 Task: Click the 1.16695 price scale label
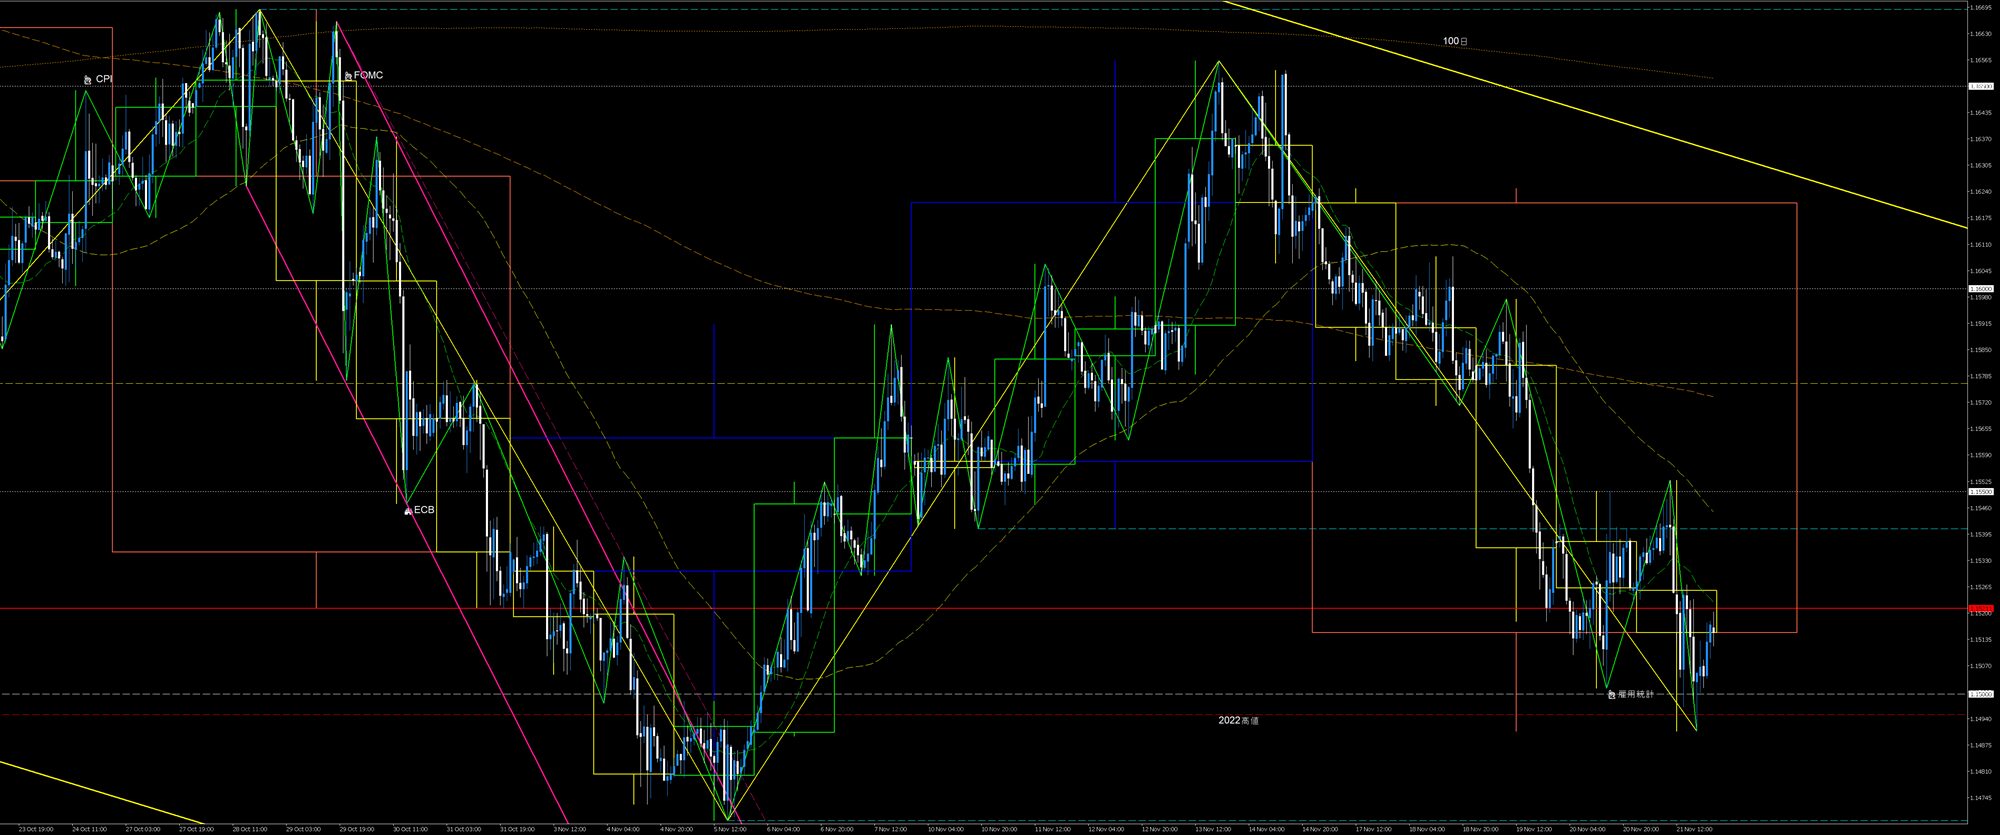(x=1979, y=7)
